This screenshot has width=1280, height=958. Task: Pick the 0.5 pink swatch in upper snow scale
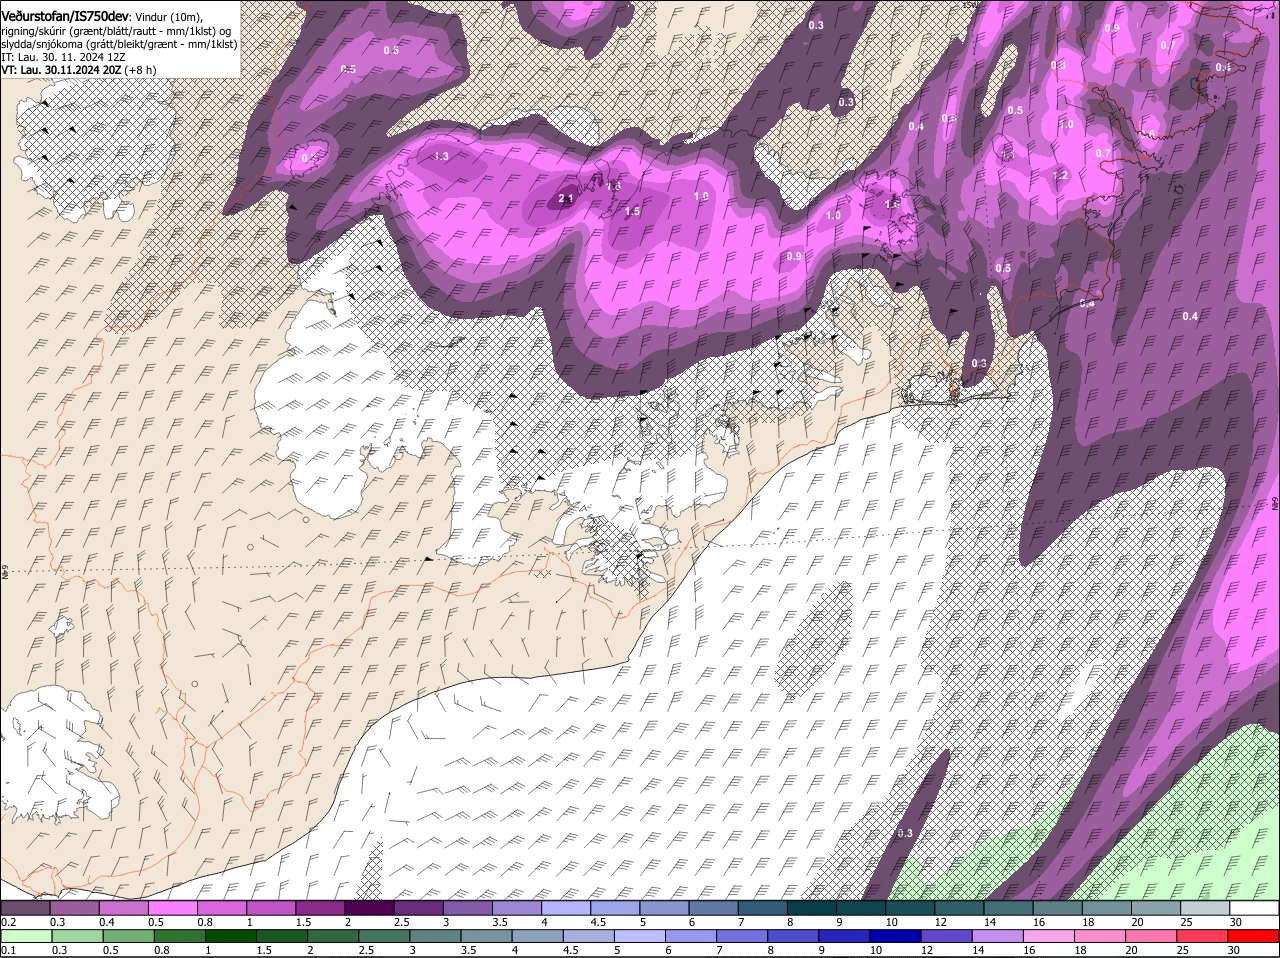(x=172, y=908)
